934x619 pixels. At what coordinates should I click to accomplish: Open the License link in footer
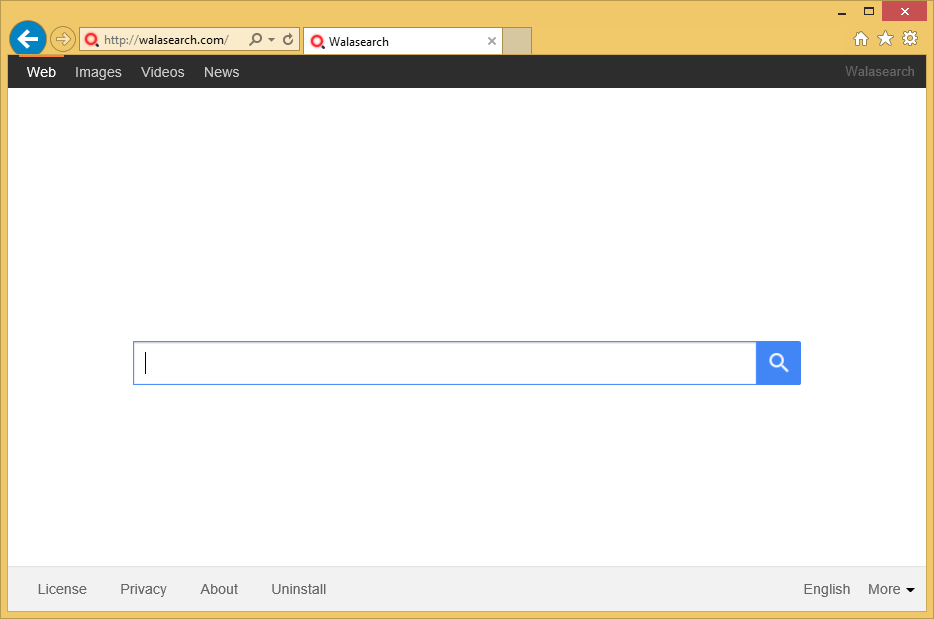pos(62,589)
